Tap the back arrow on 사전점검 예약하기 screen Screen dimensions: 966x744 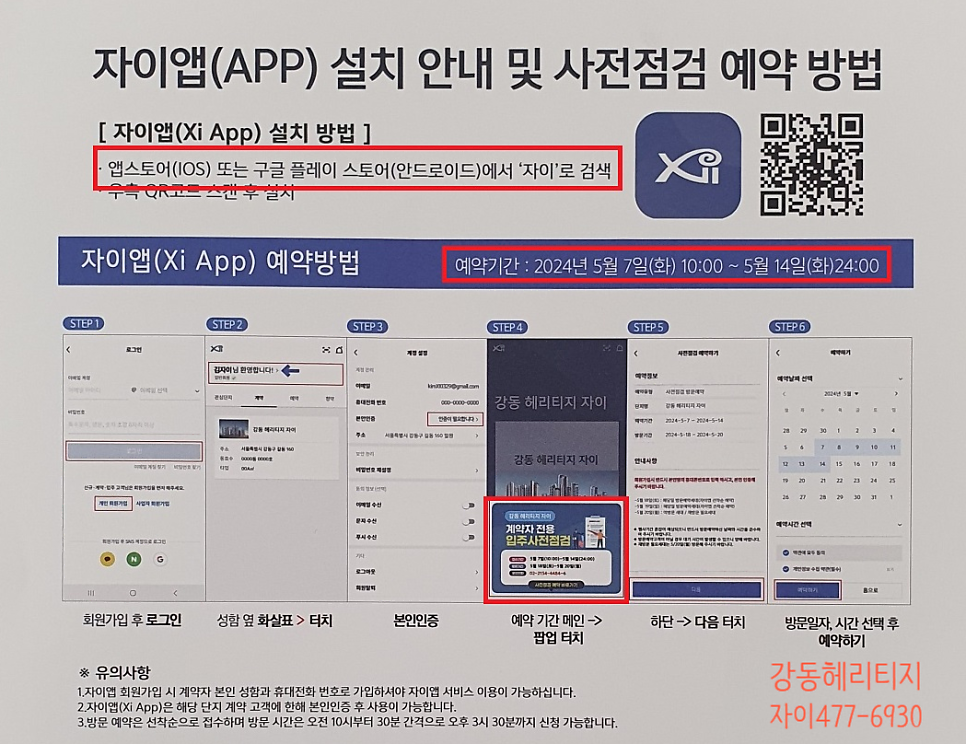point(636,354)
